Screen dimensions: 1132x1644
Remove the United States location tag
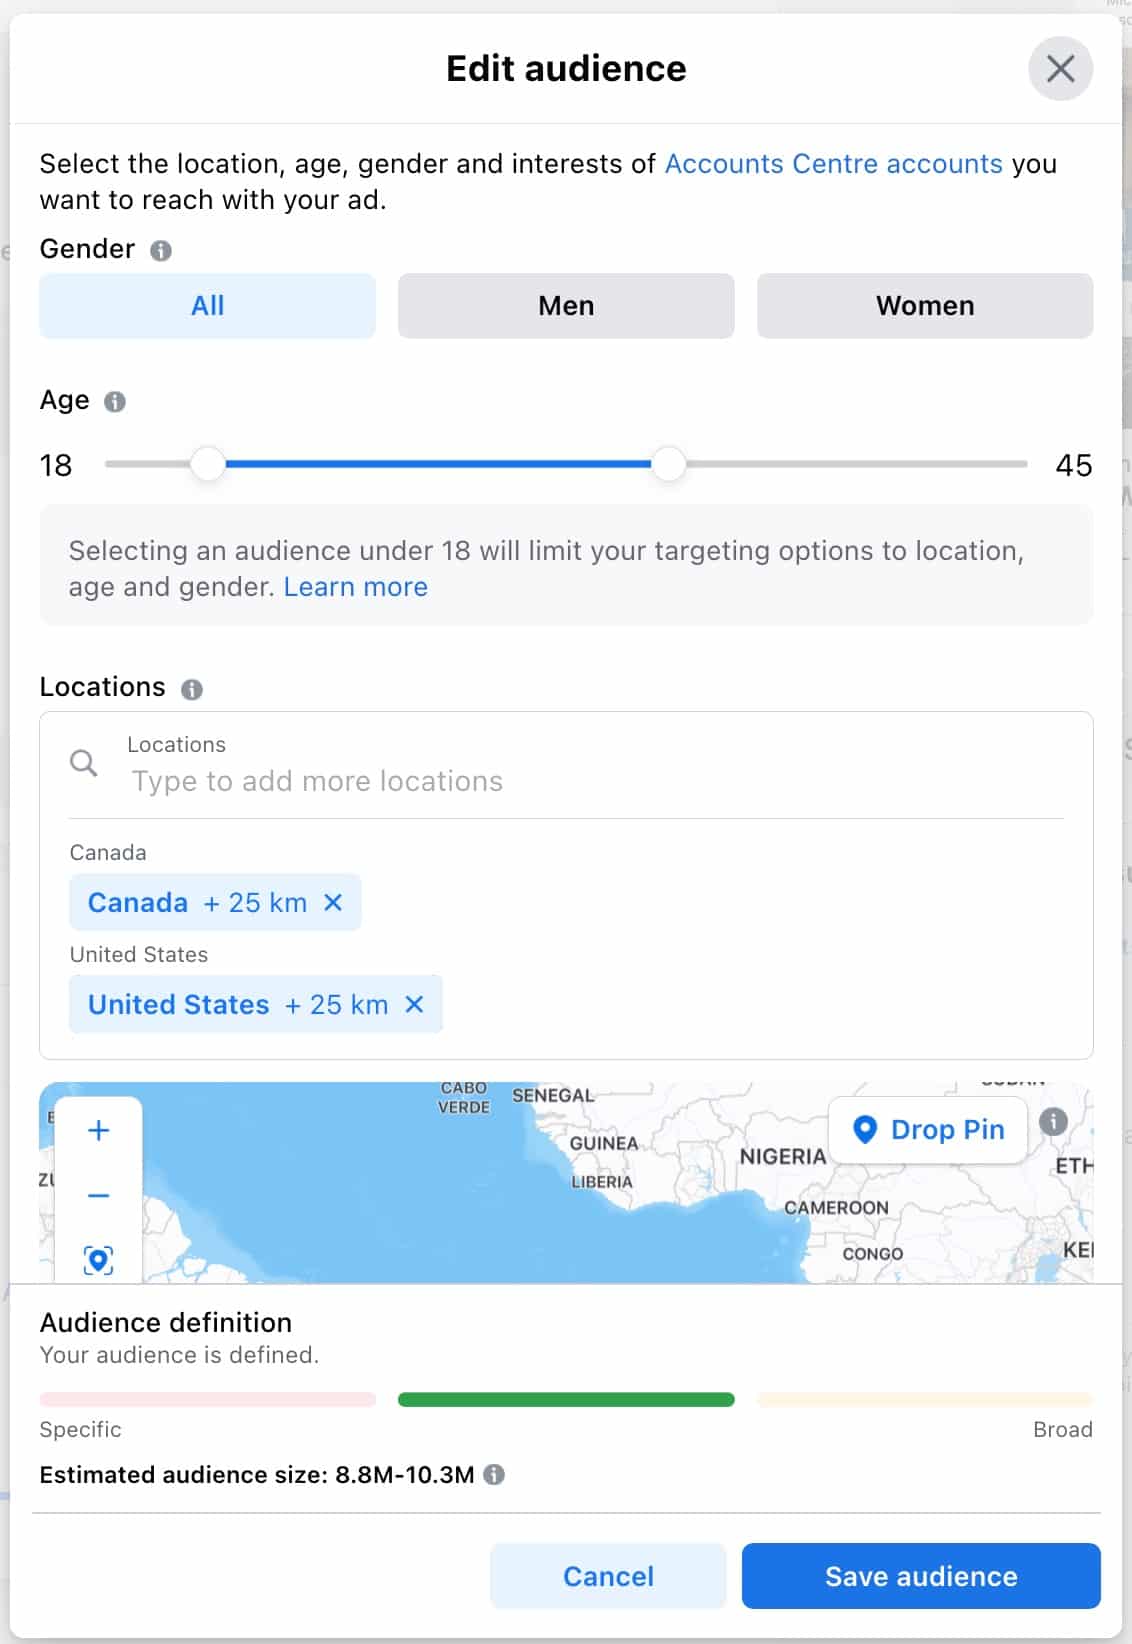tap(414, 1004)
